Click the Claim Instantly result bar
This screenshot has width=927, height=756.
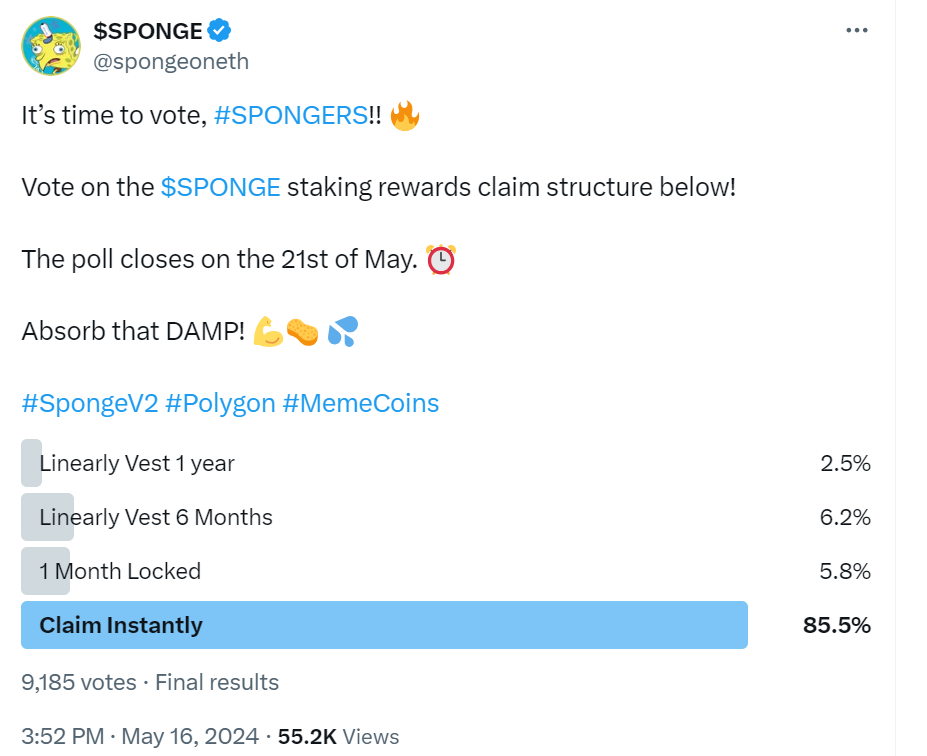click(x=384, y=625)
